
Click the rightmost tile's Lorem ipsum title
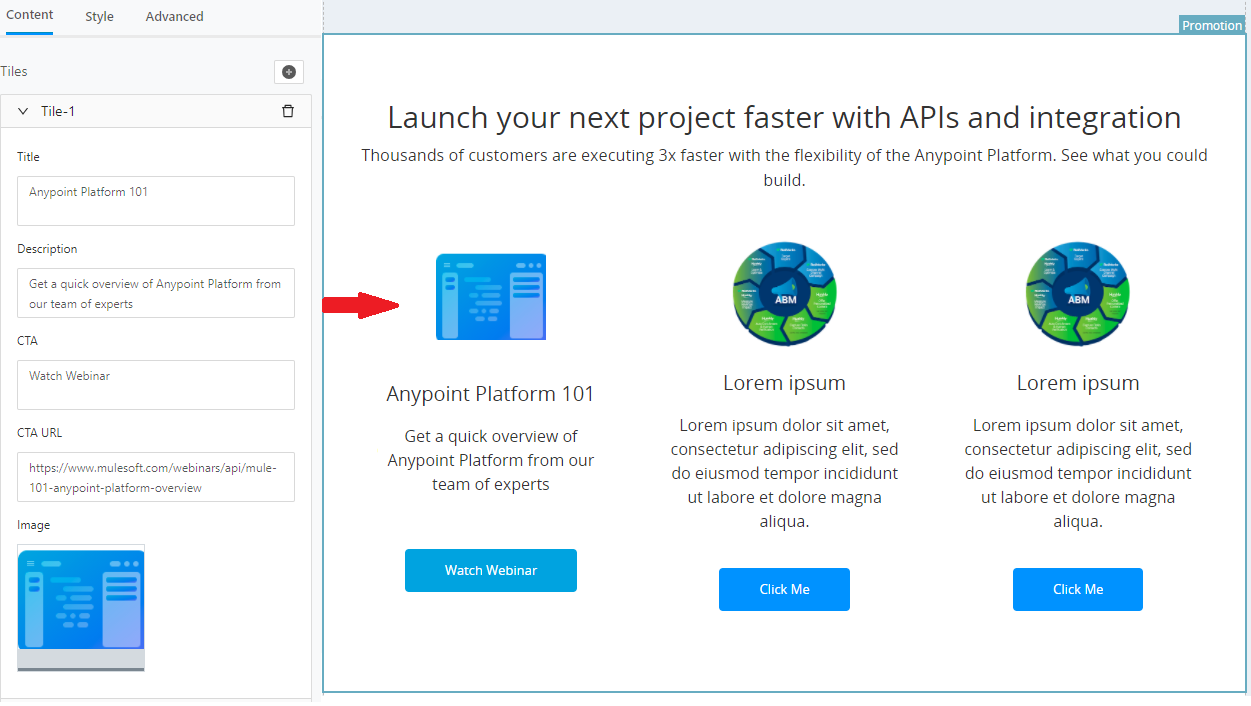point(1078,383)
